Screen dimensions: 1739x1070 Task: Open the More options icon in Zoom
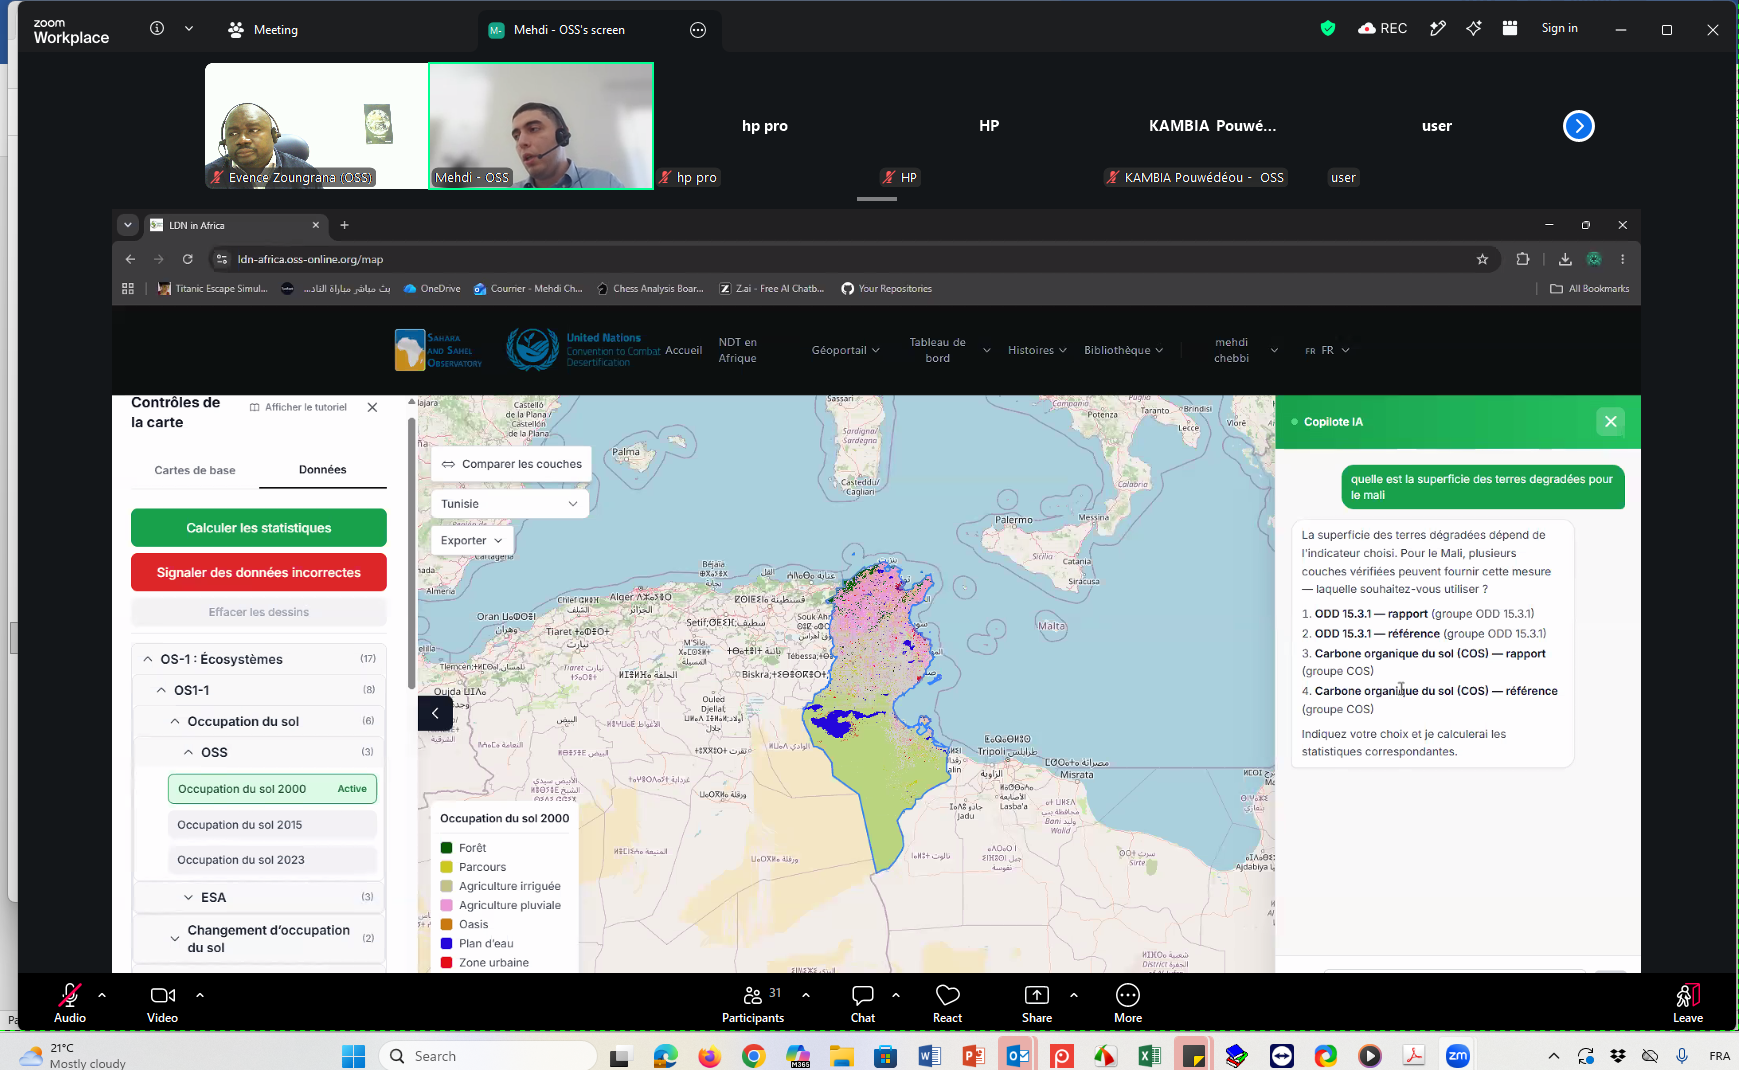1128,995
